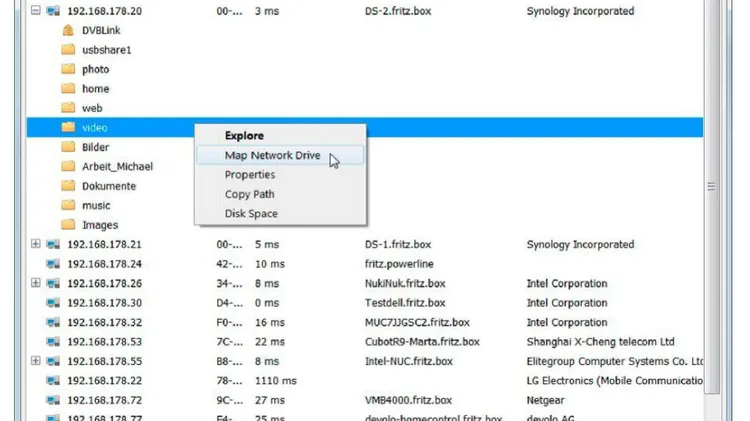Viewport: 750px width, 421px height.
Task: Expand the 192.168.178.55 node
Action: pos(35,361)
